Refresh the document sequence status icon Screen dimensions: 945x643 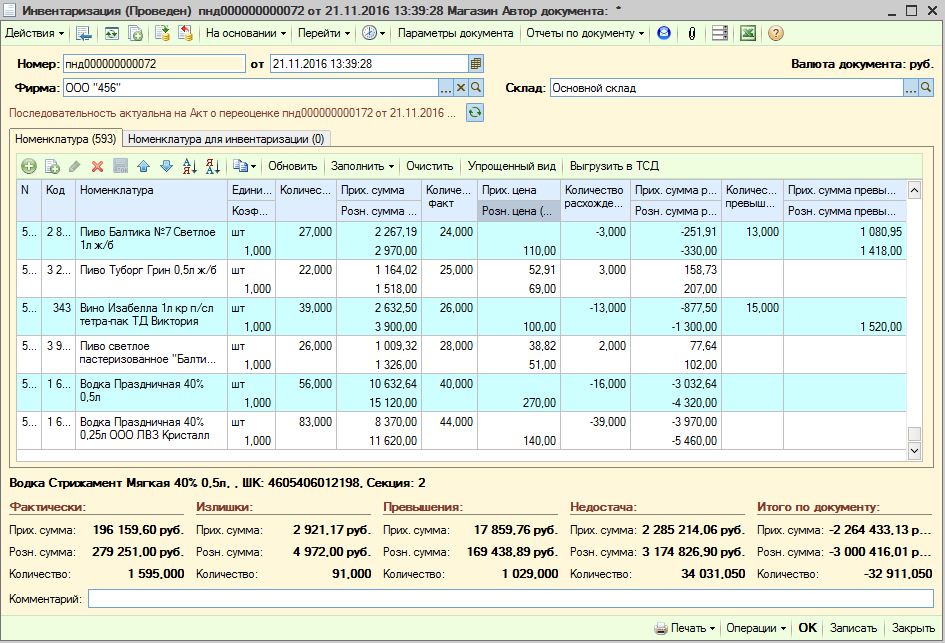(475, 113)
